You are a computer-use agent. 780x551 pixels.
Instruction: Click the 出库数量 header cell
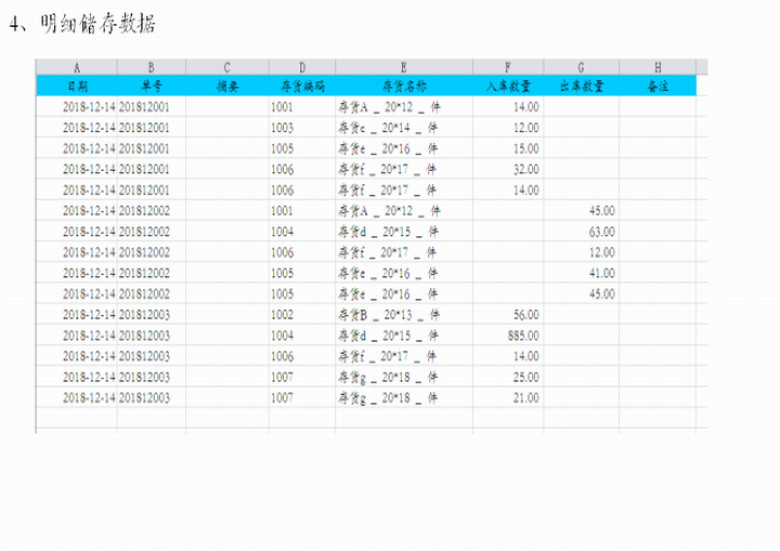pyautogui.click(x=581, y=86)
